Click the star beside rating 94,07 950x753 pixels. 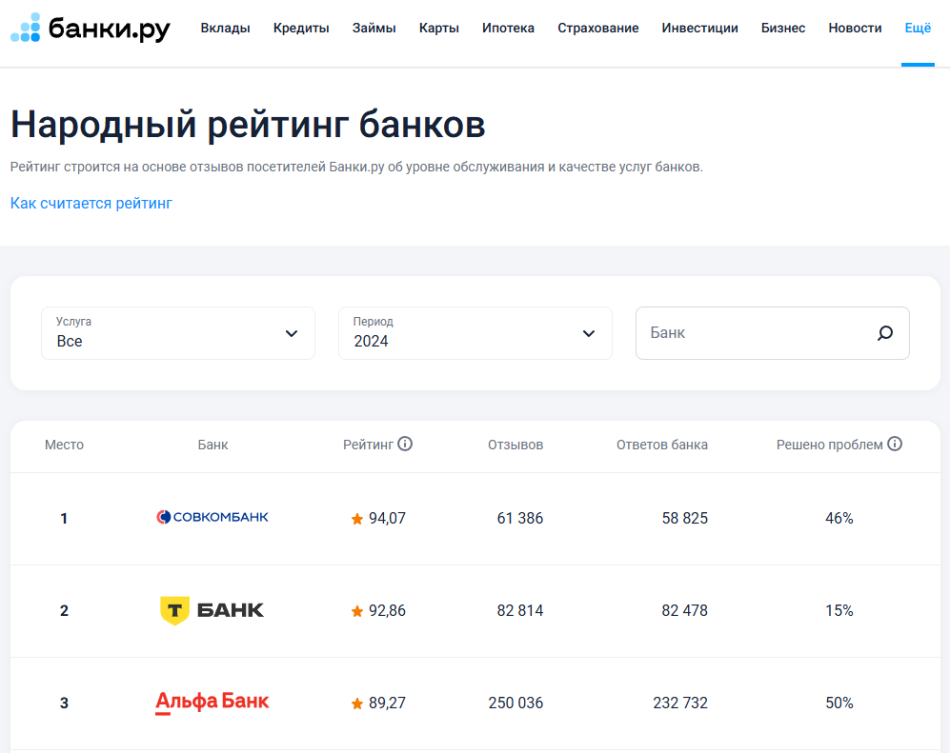[357, 519]
